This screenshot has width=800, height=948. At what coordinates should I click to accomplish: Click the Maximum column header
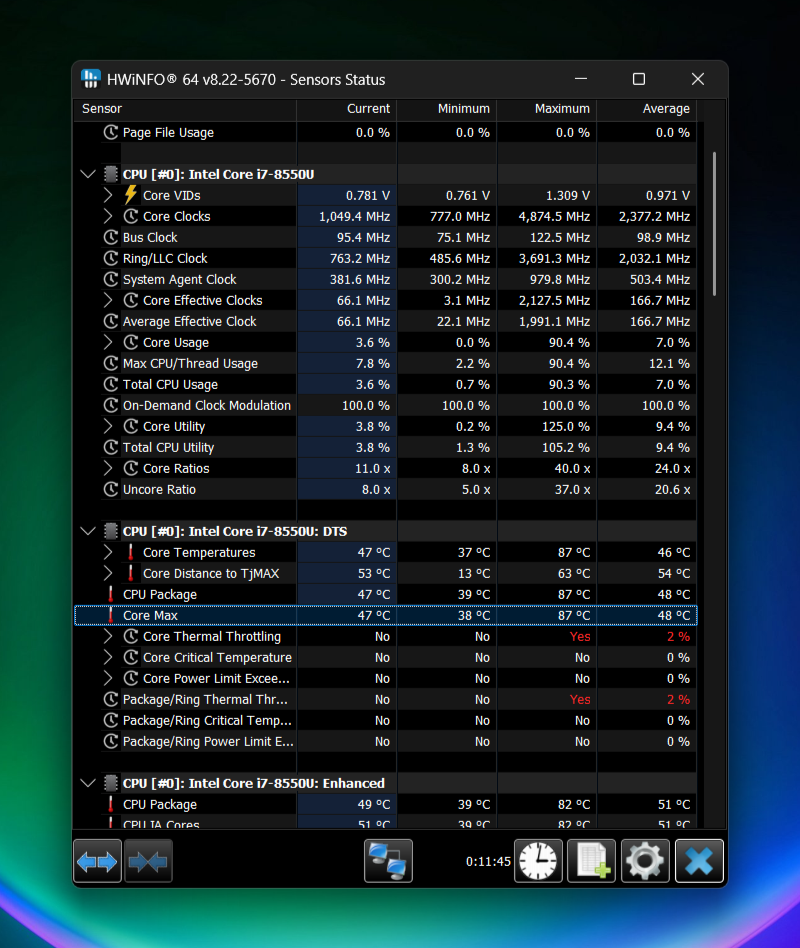[x=547, y=108]
